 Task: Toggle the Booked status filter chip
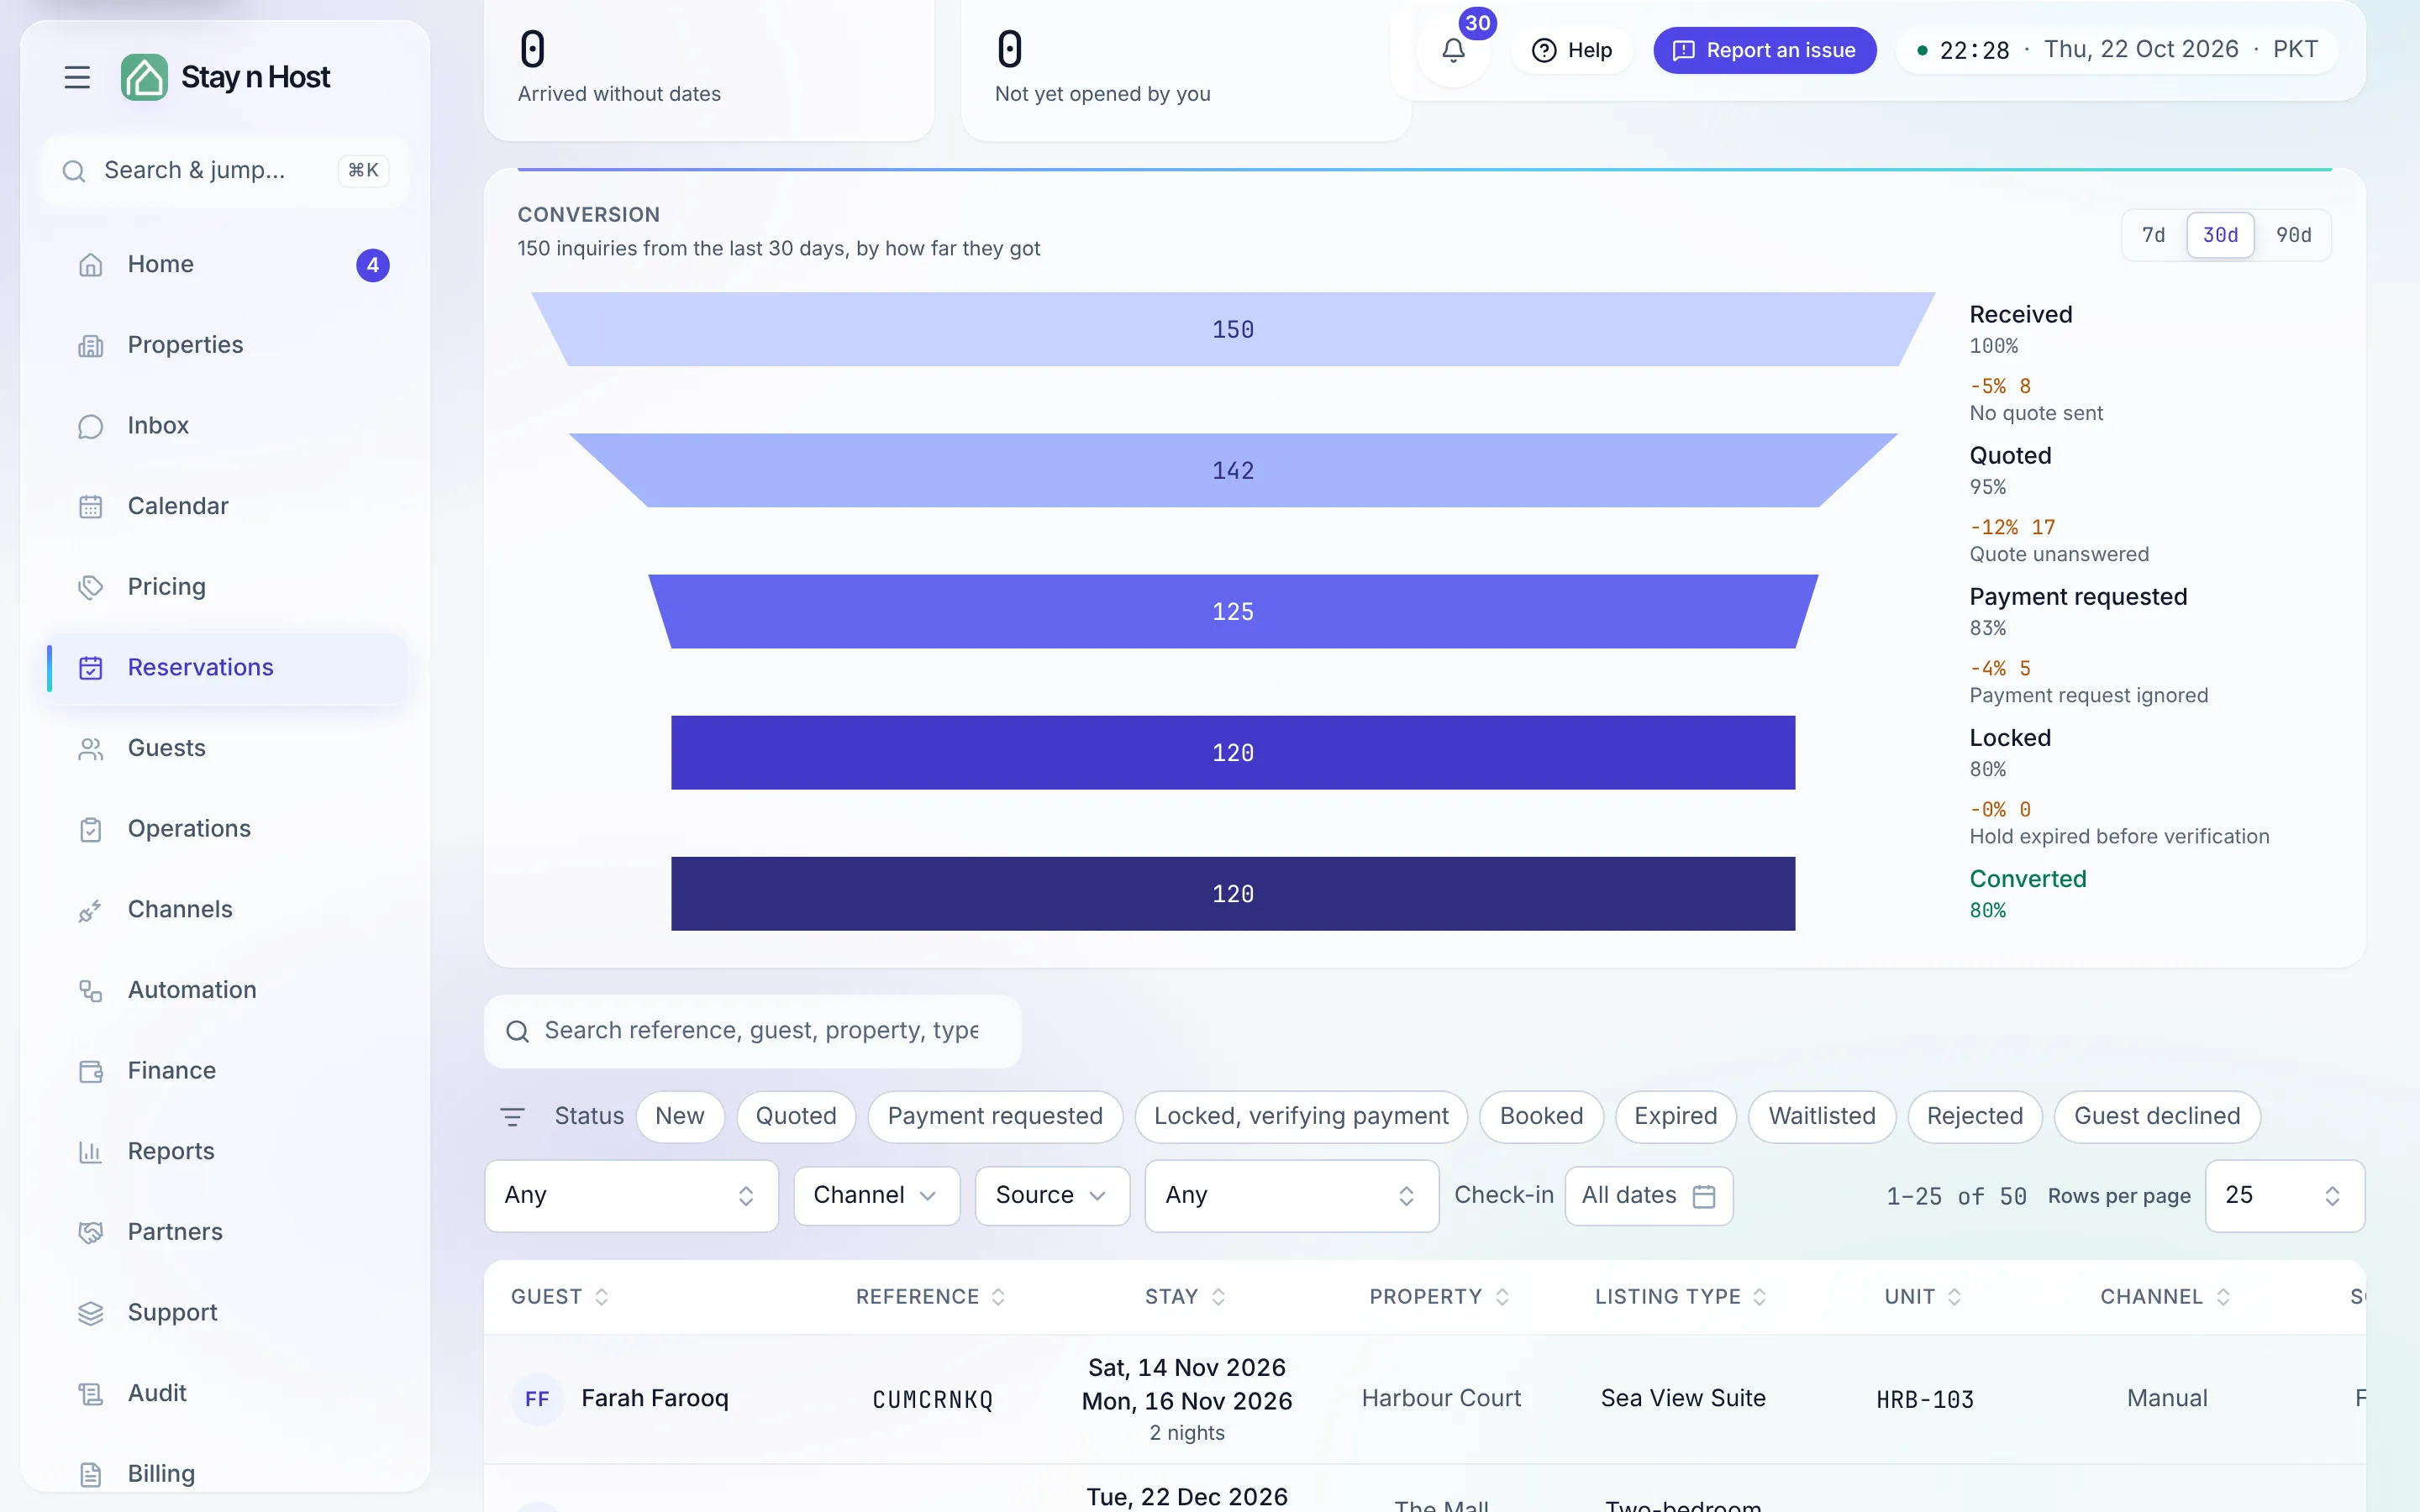tap(1541, 1116)
